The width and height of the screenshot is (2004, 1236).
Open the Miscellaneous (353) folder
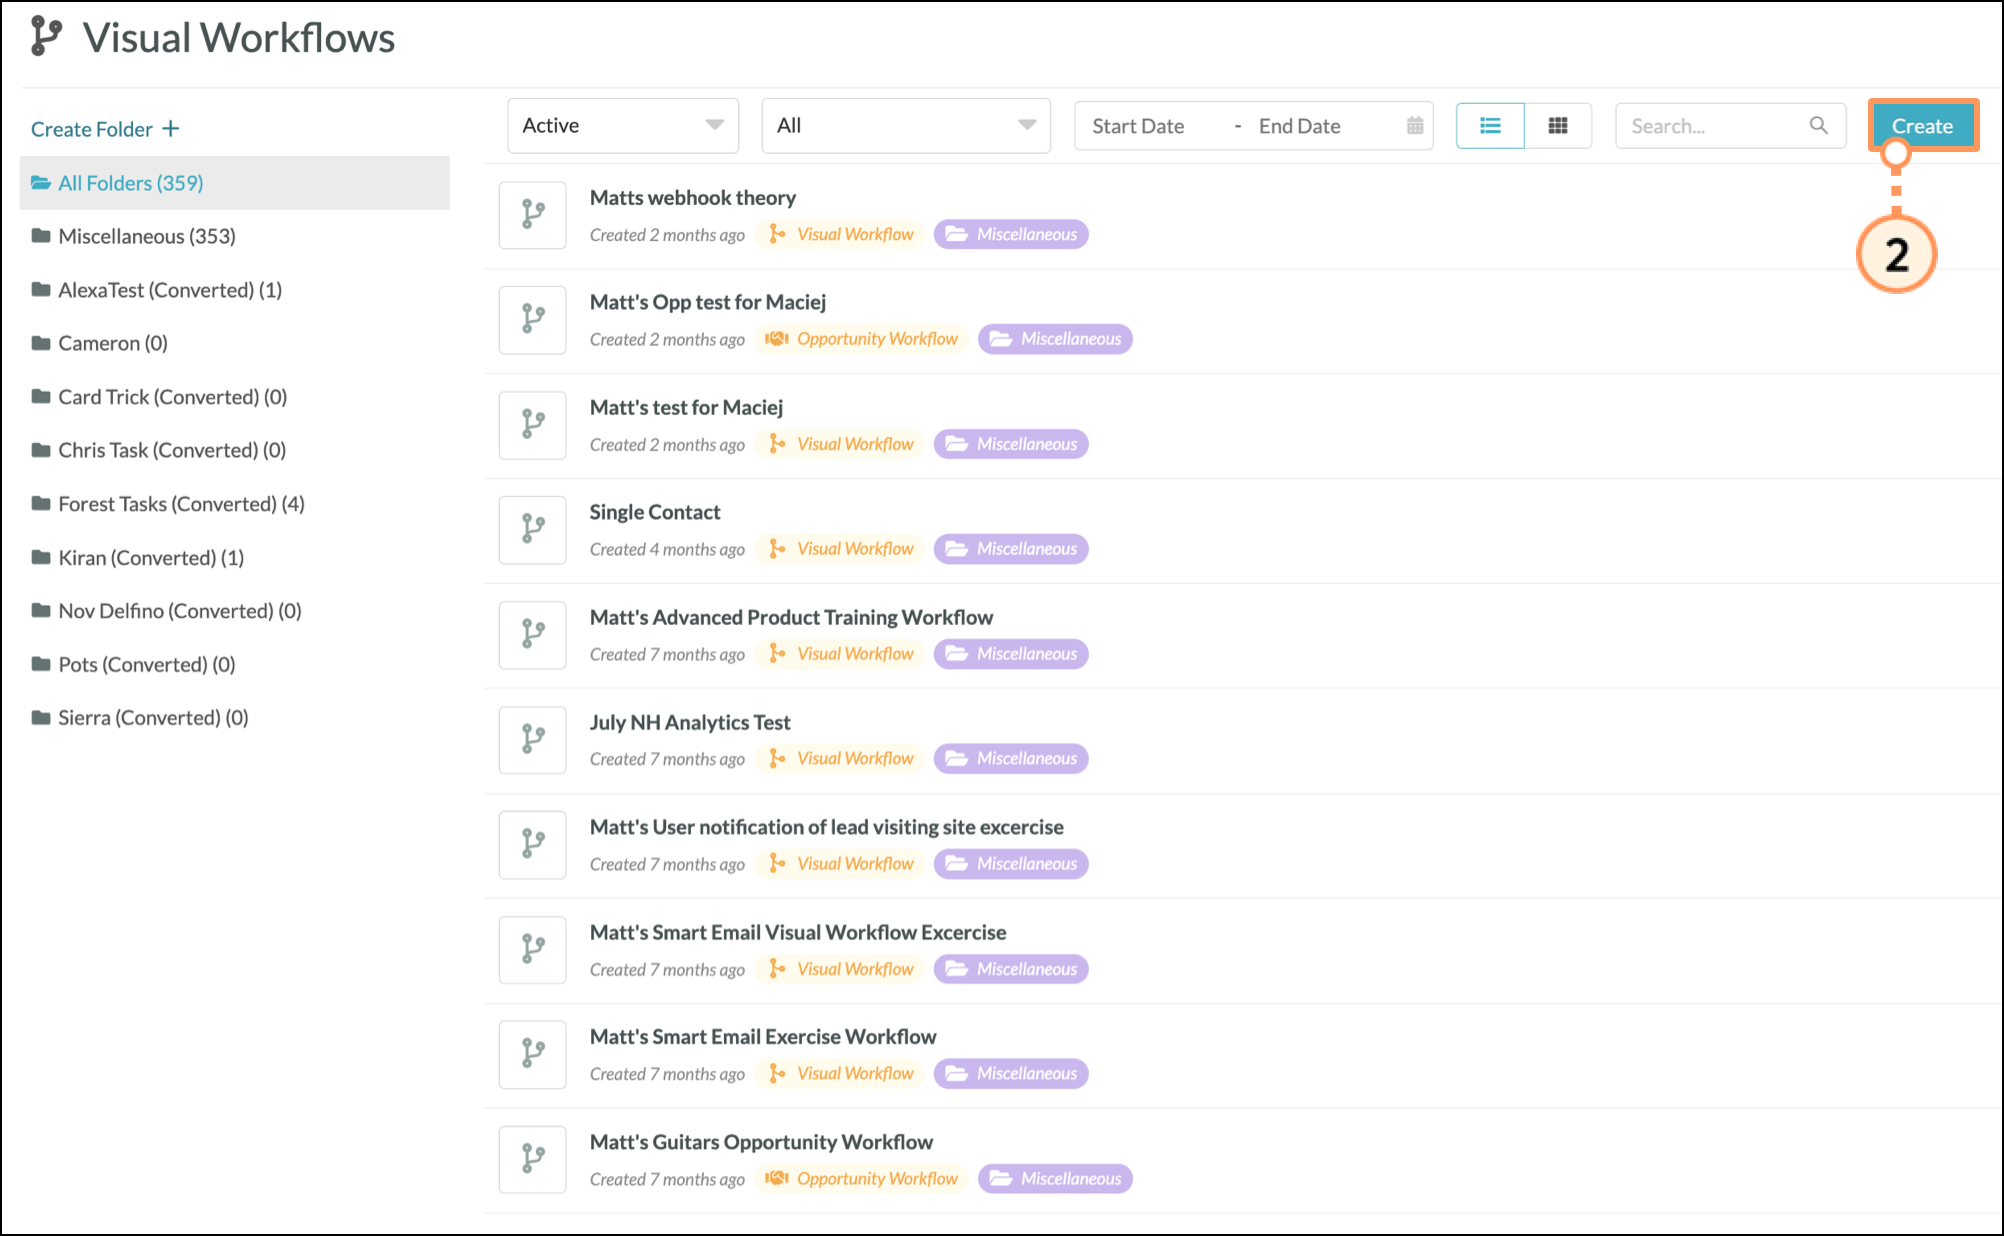pos(146,236)
